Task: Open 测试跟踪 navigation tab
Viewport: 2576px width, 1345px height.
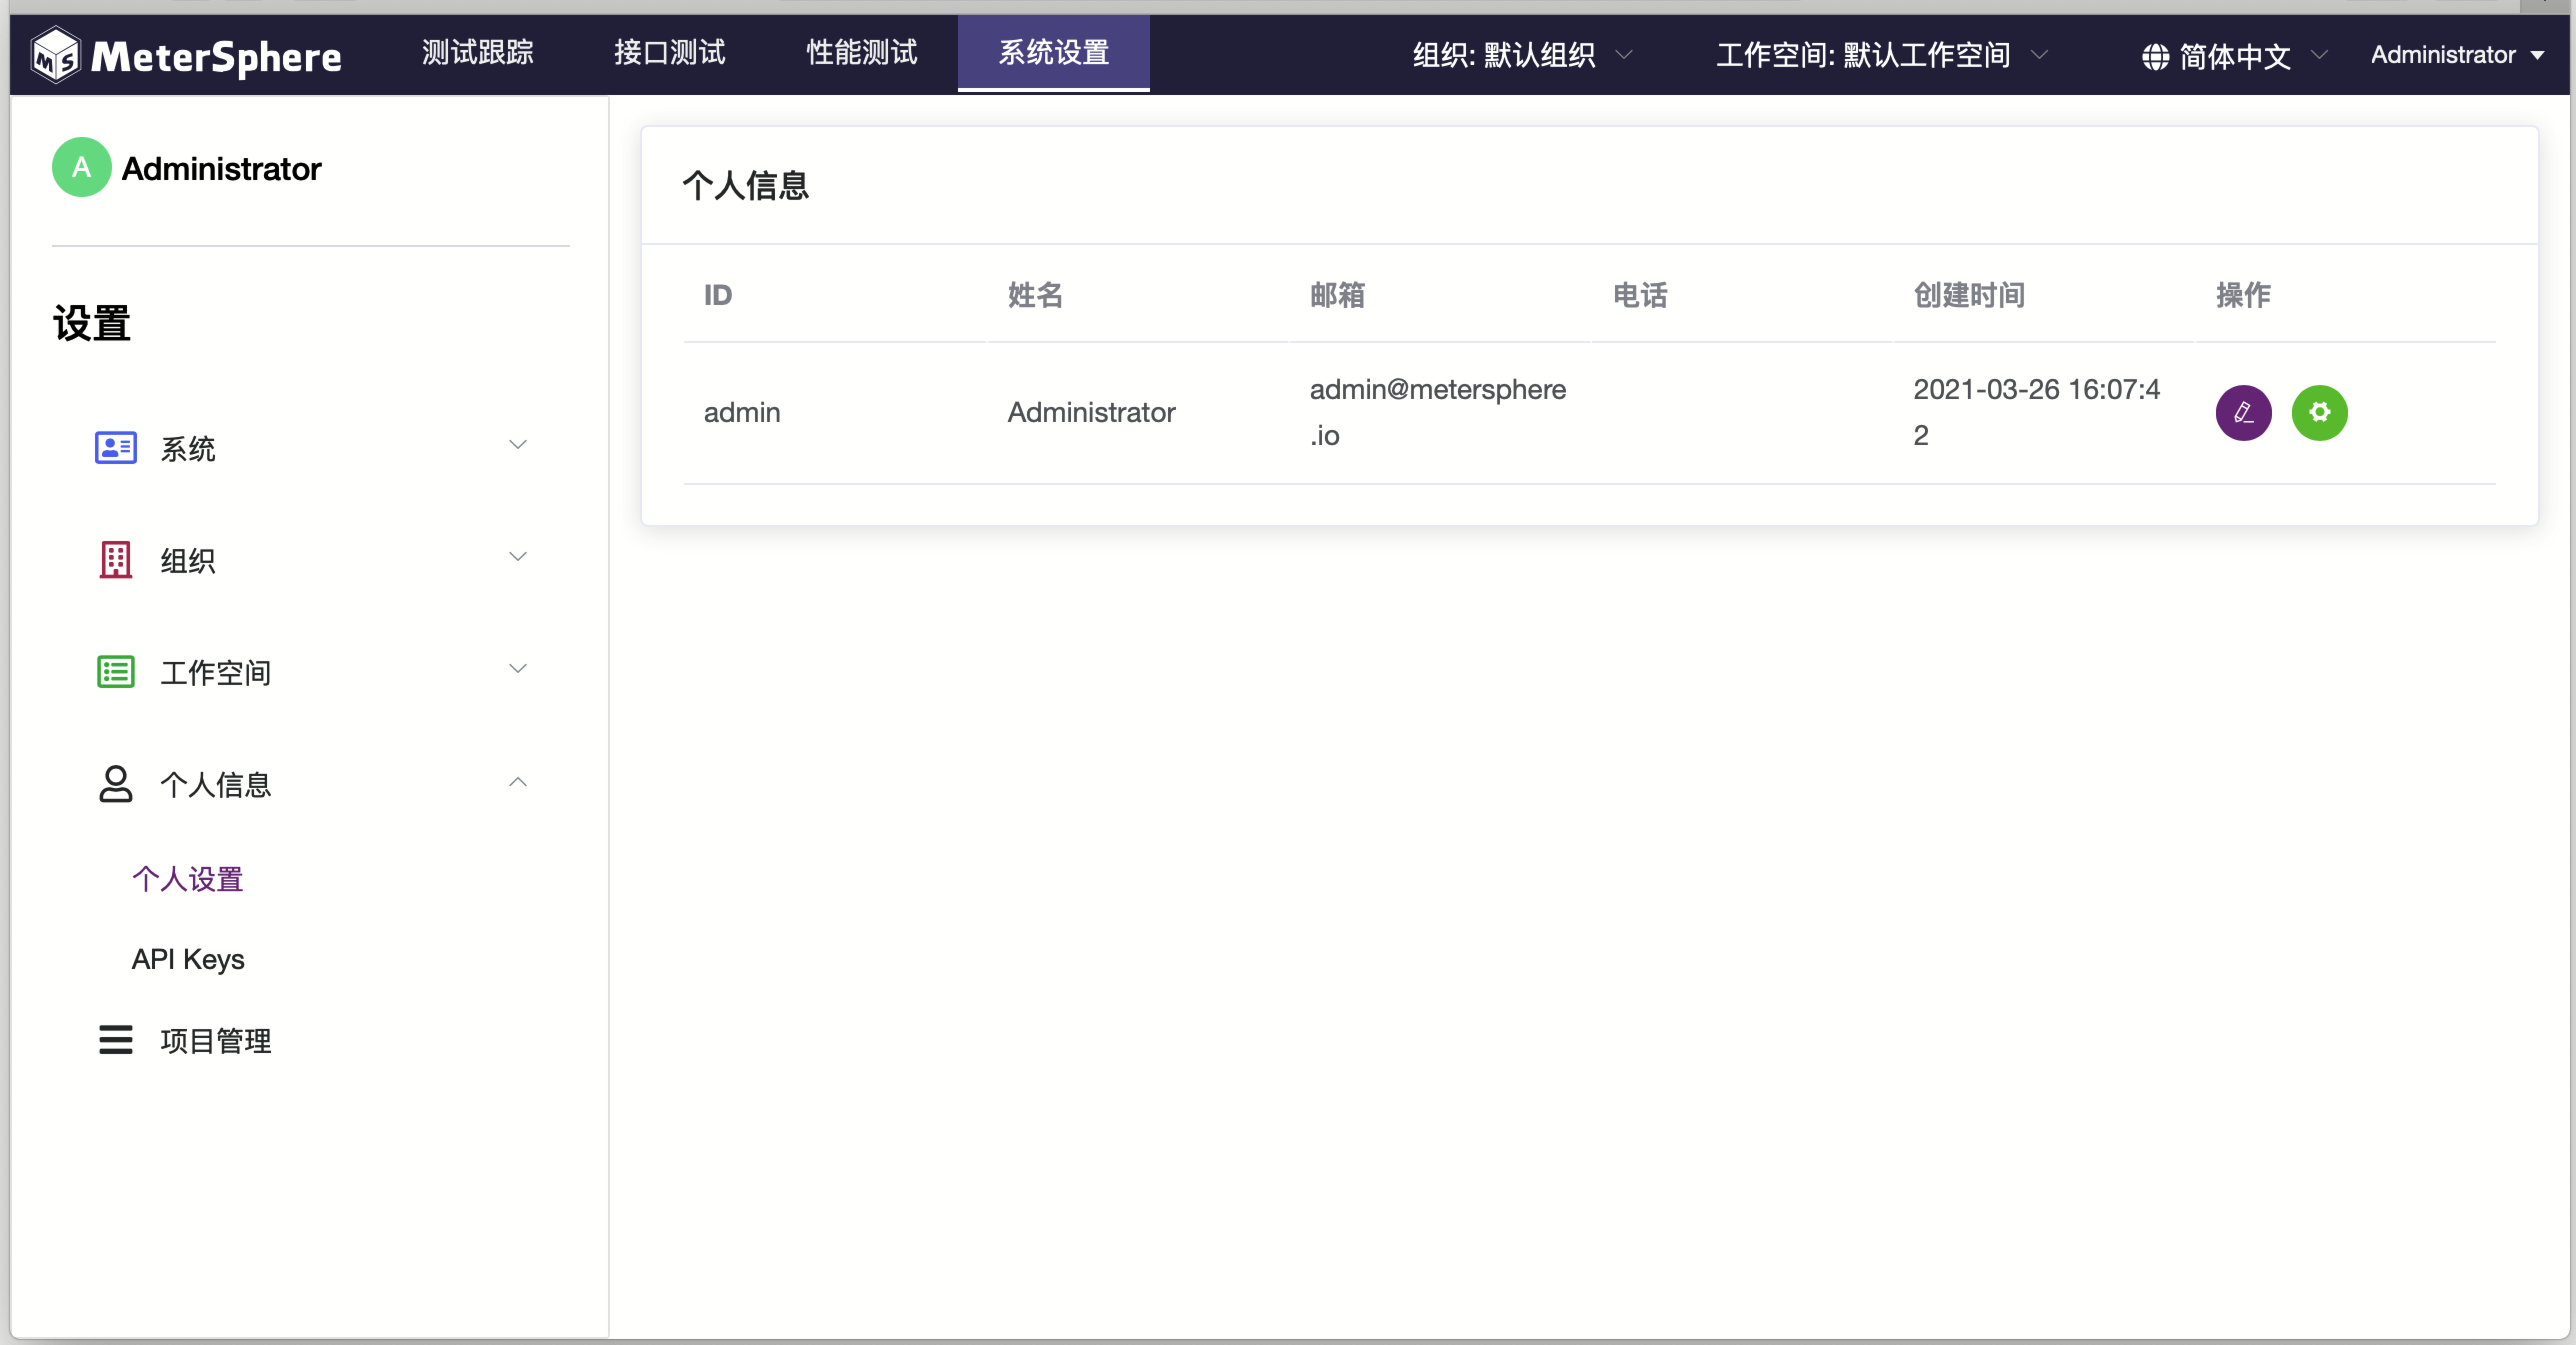Action: (479, 53)
